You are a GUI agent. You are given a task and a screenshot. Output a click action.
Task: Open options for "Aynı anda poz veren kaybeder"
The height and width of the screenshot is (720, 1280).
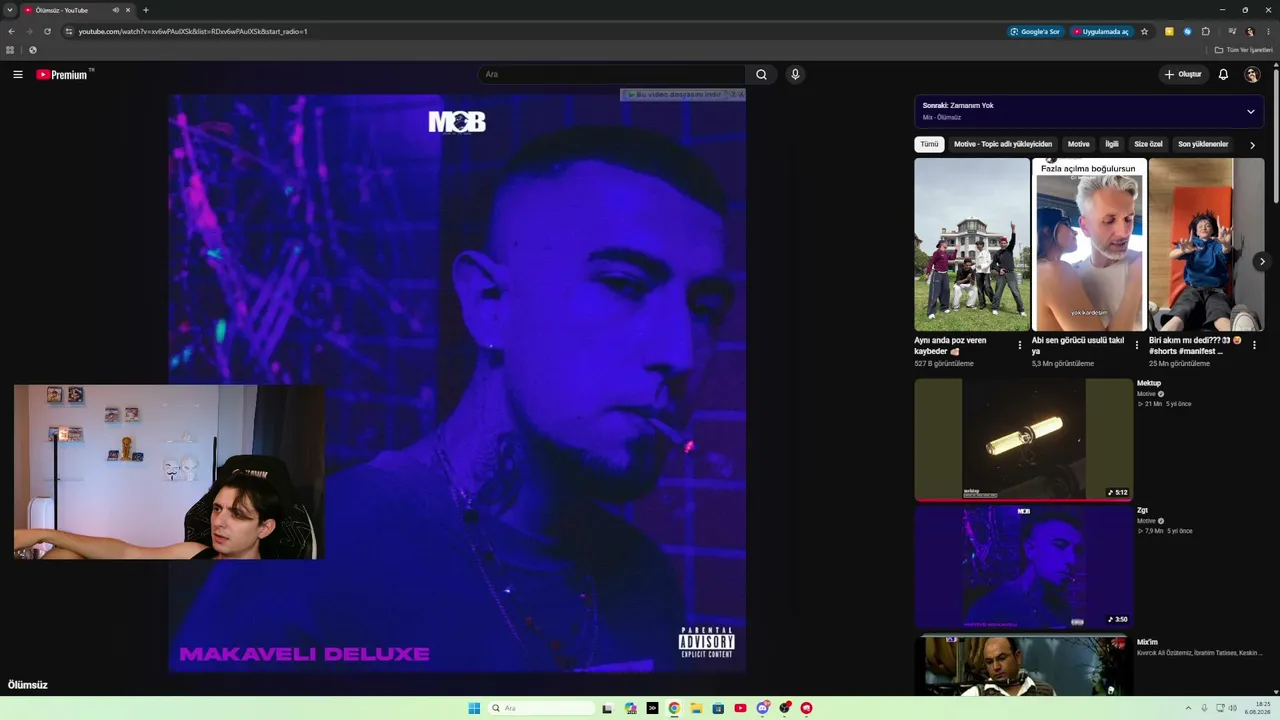point(1020,345)
